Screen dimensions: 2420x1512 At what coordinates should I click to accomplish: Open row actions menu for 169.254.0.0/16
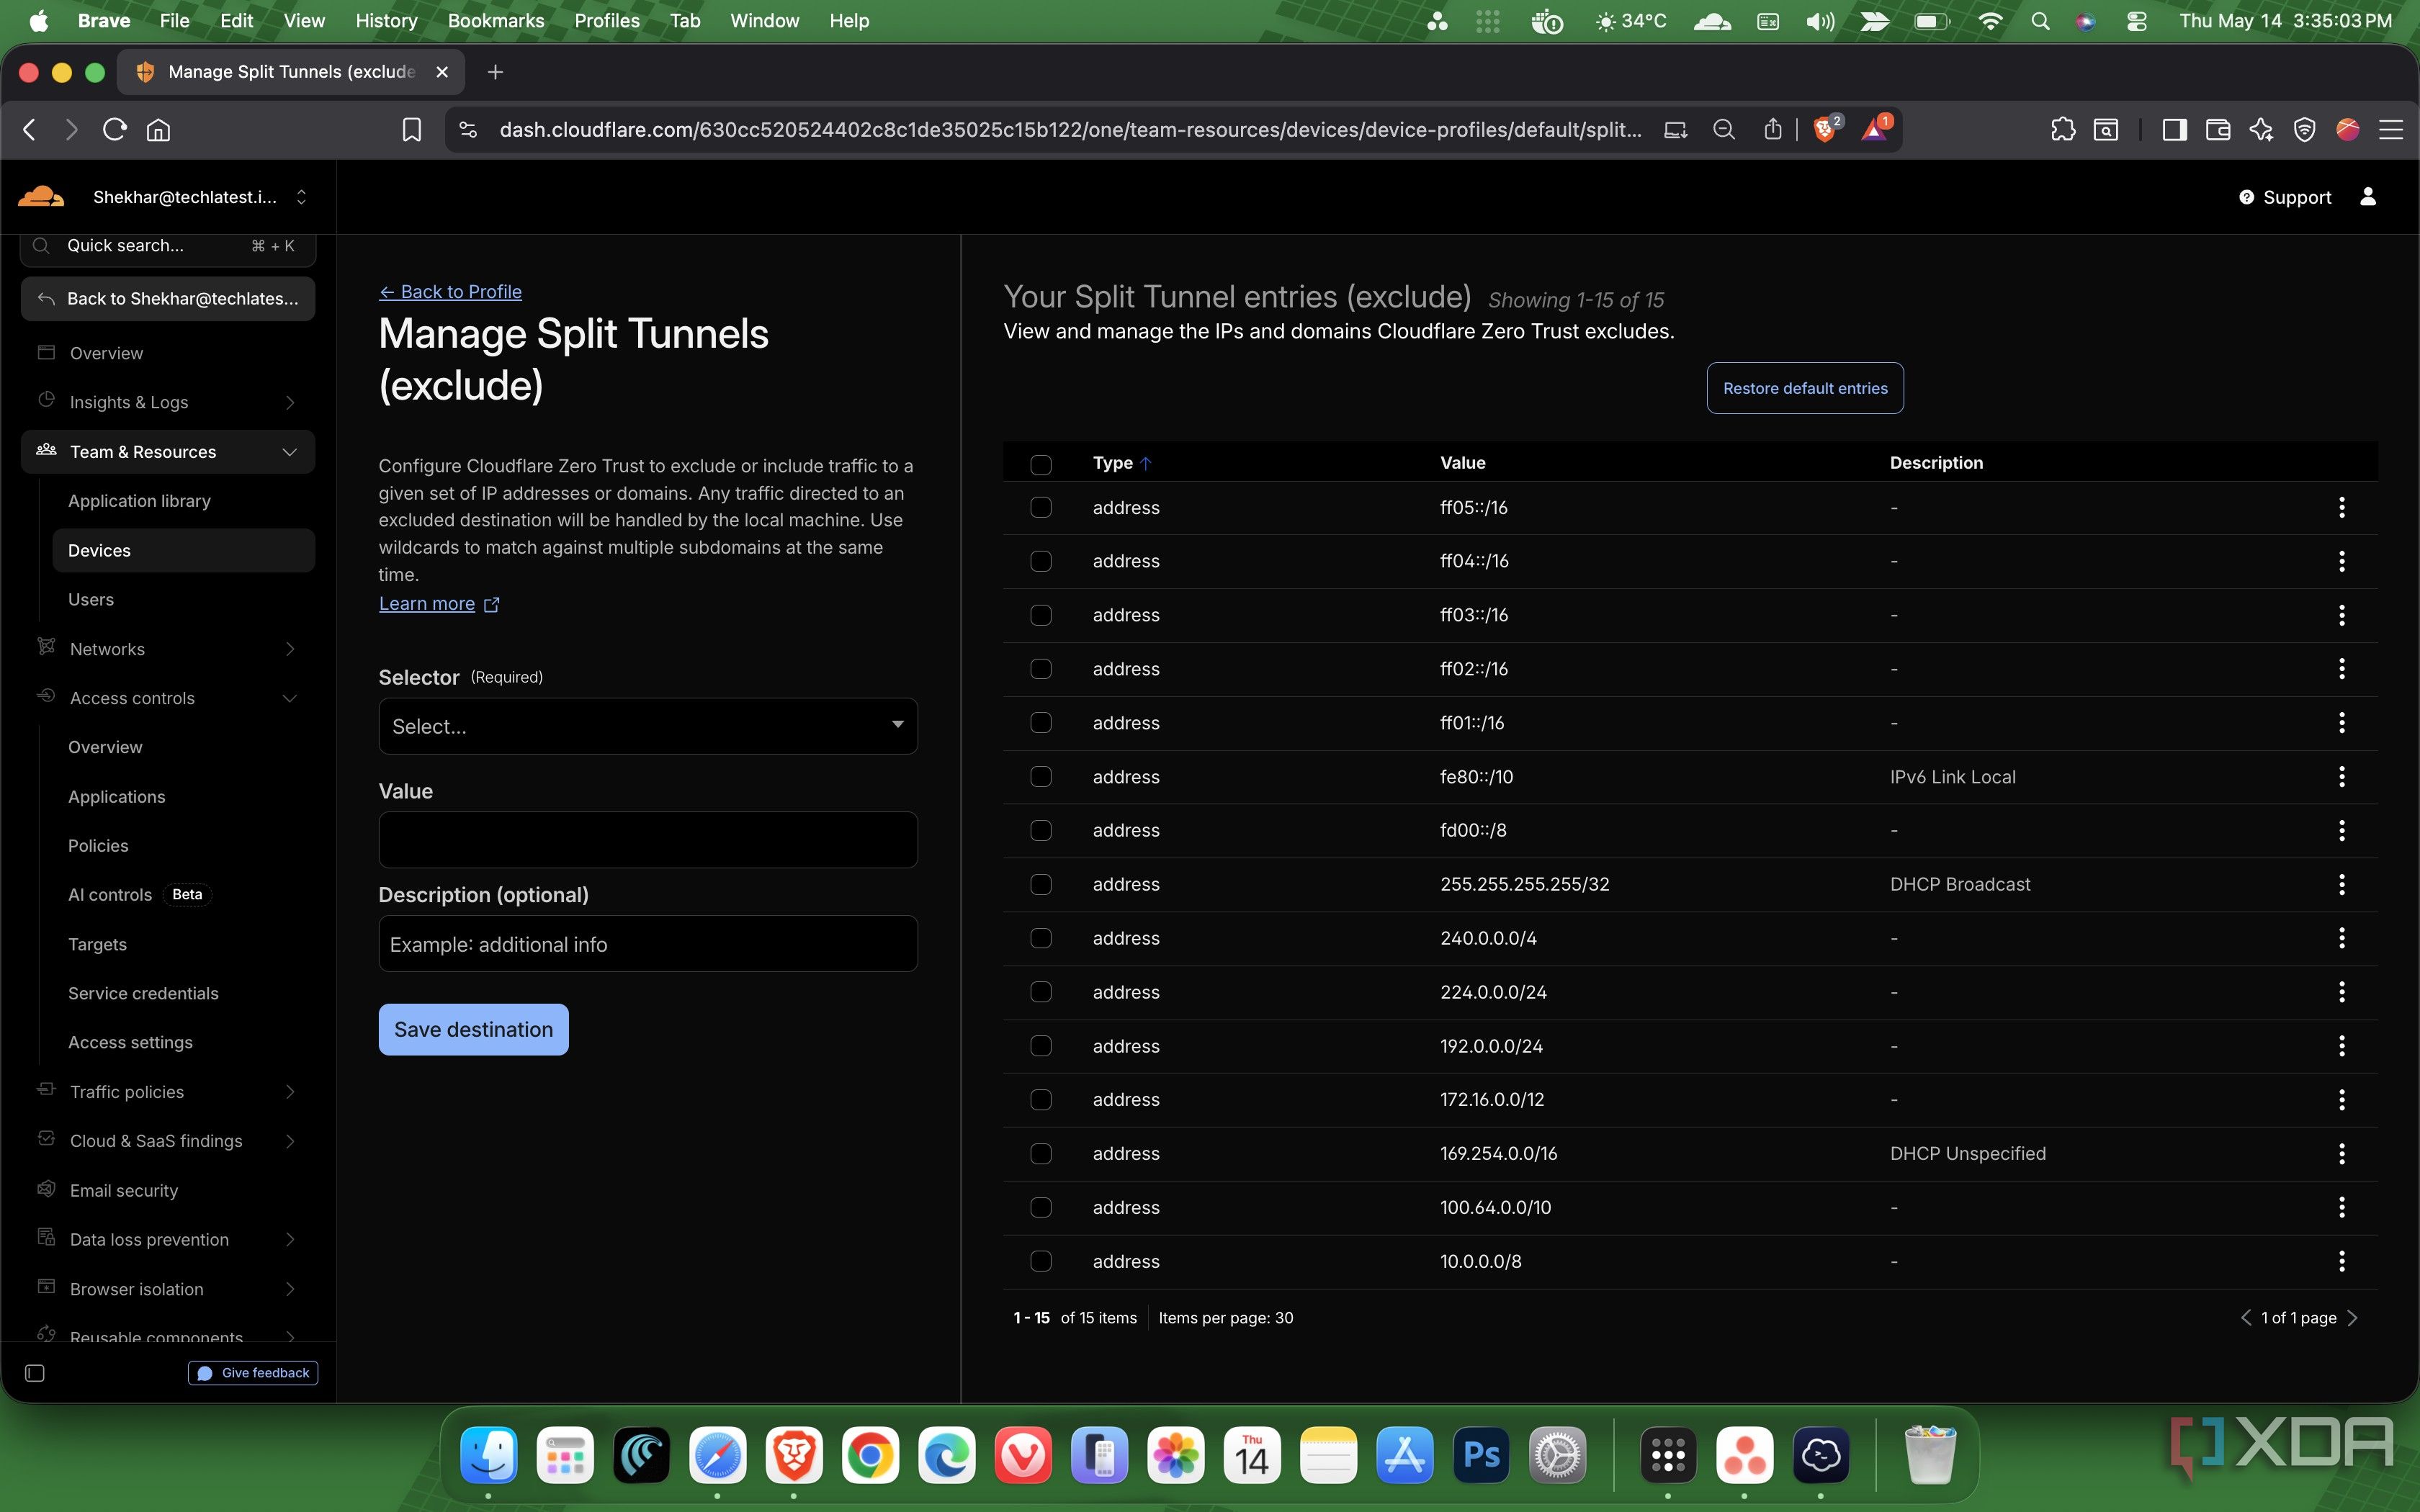point(2341,1154)
